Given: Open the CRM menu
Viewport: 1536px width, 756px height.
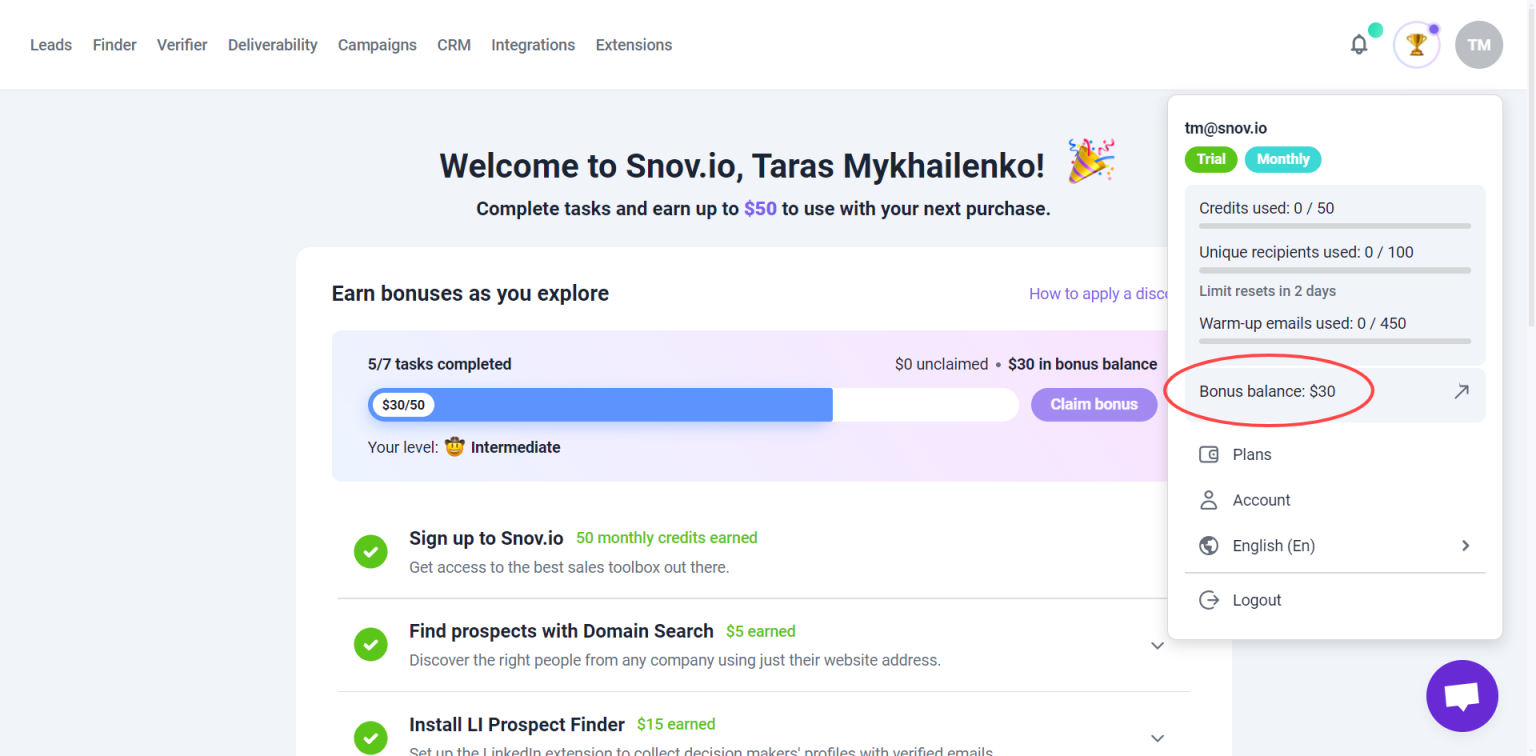Looking at the screenshot, I should (454, 45).
